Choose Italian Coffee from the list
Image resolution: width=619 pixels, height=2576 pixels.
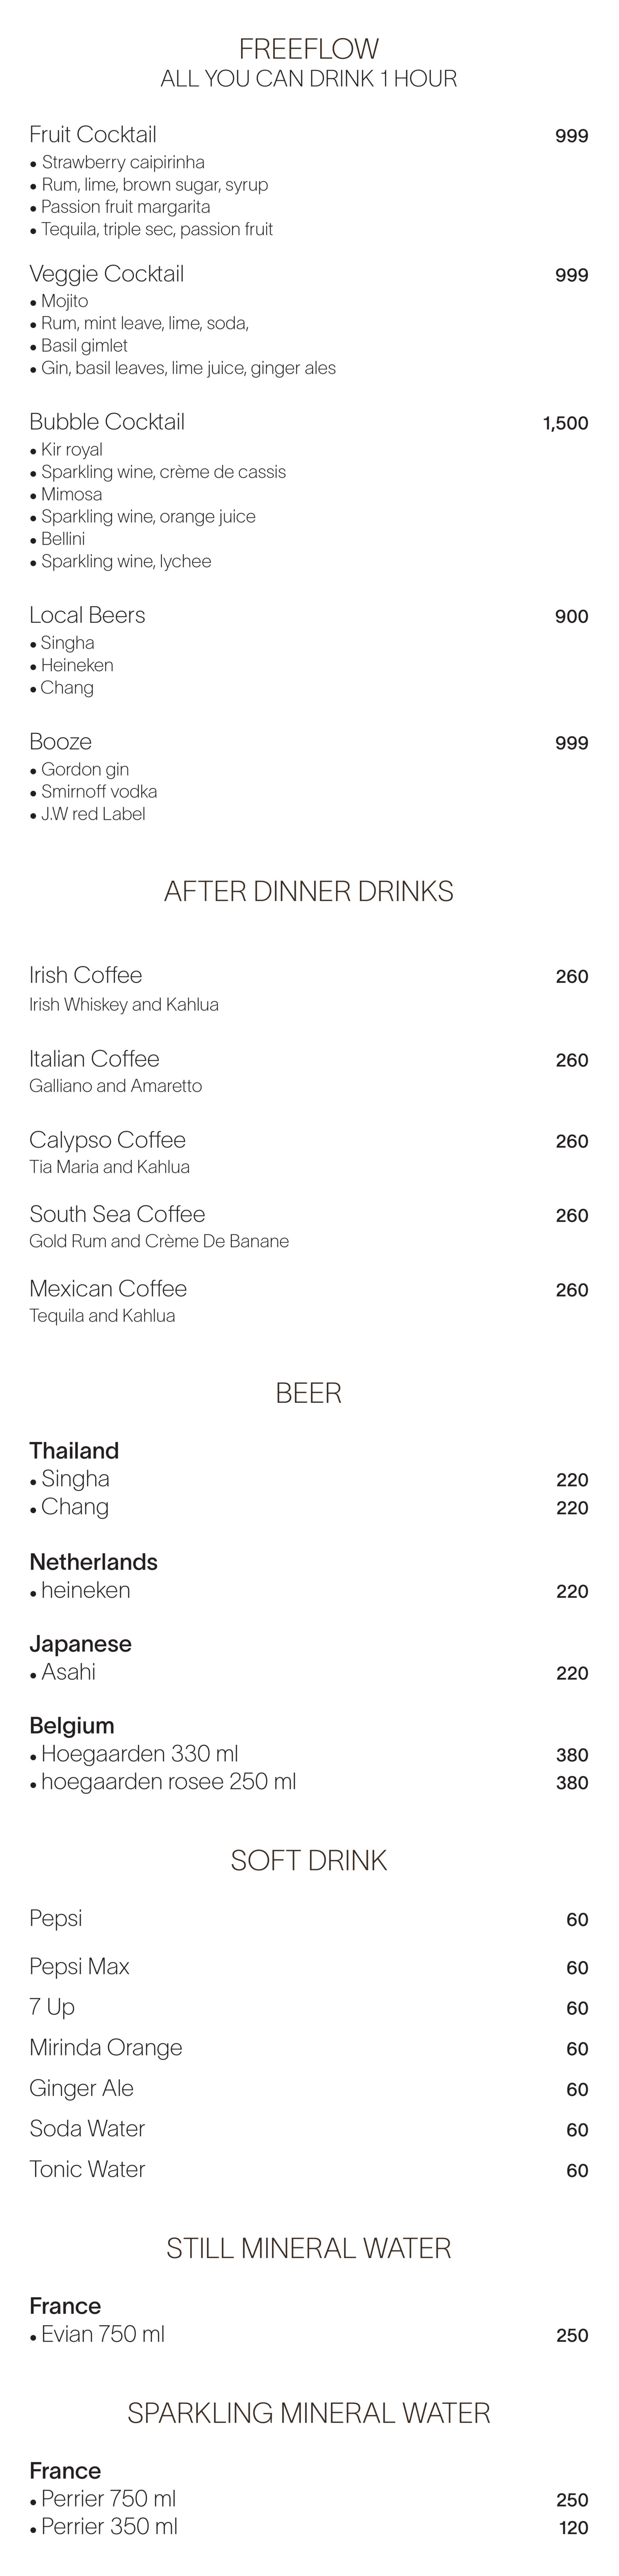click(94, 1059)
